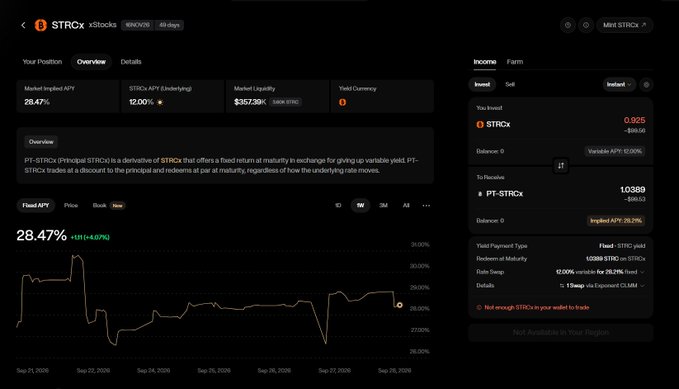The height and width of the screenshot is (389, 679).
Task: Edit the 0.925 invest amount
Action: 634,120
